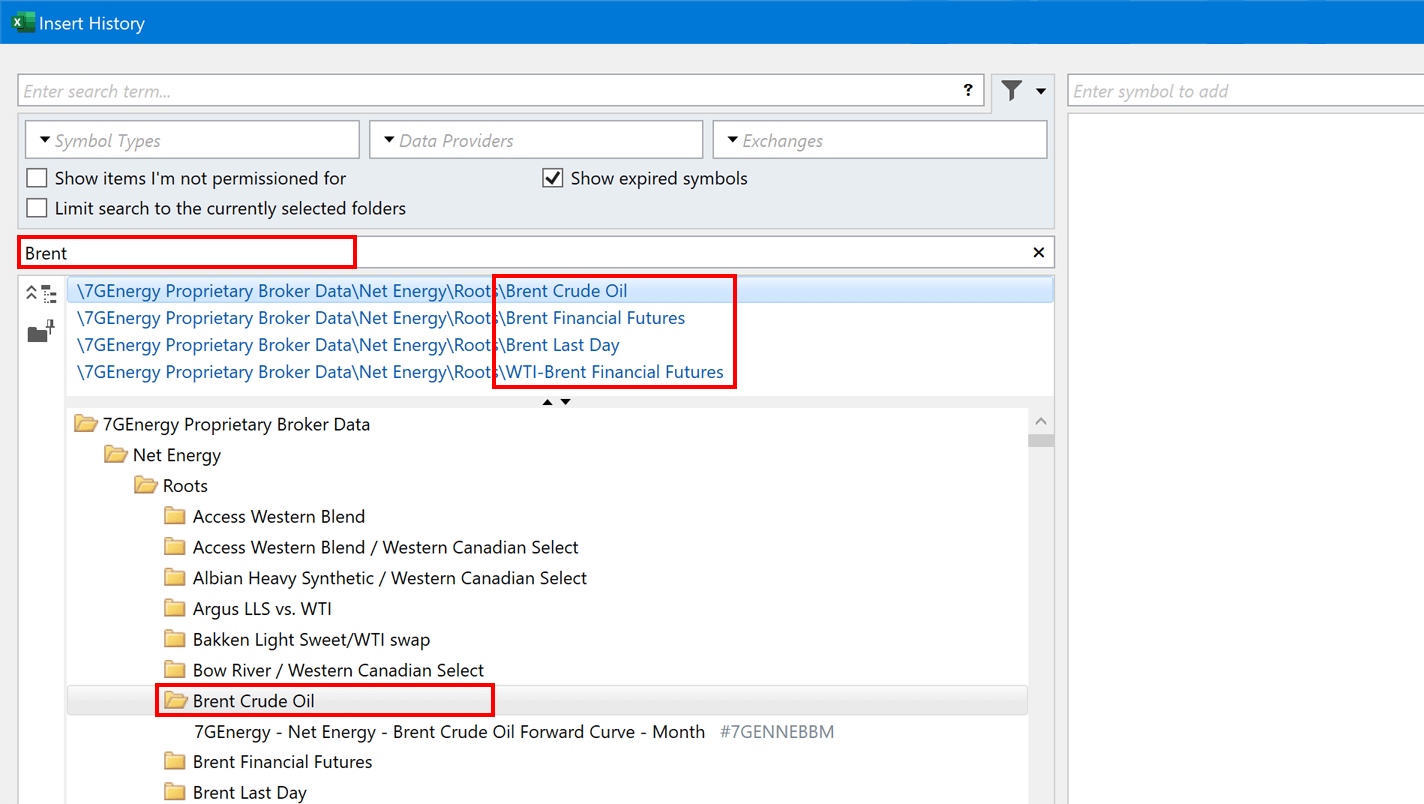Screen dimensions: 1424x804
Task: Select Brent Crude Oil tree label
Action: 254,701
